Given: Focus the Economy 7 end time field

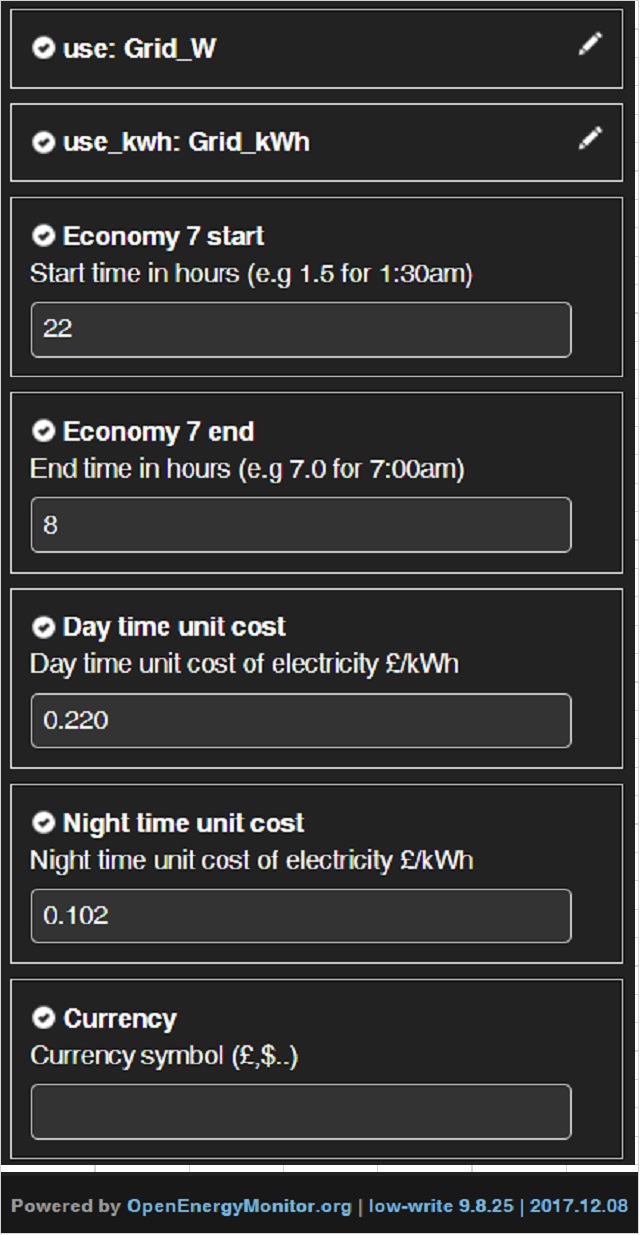Looking at the screenshot, I should 301,525.
